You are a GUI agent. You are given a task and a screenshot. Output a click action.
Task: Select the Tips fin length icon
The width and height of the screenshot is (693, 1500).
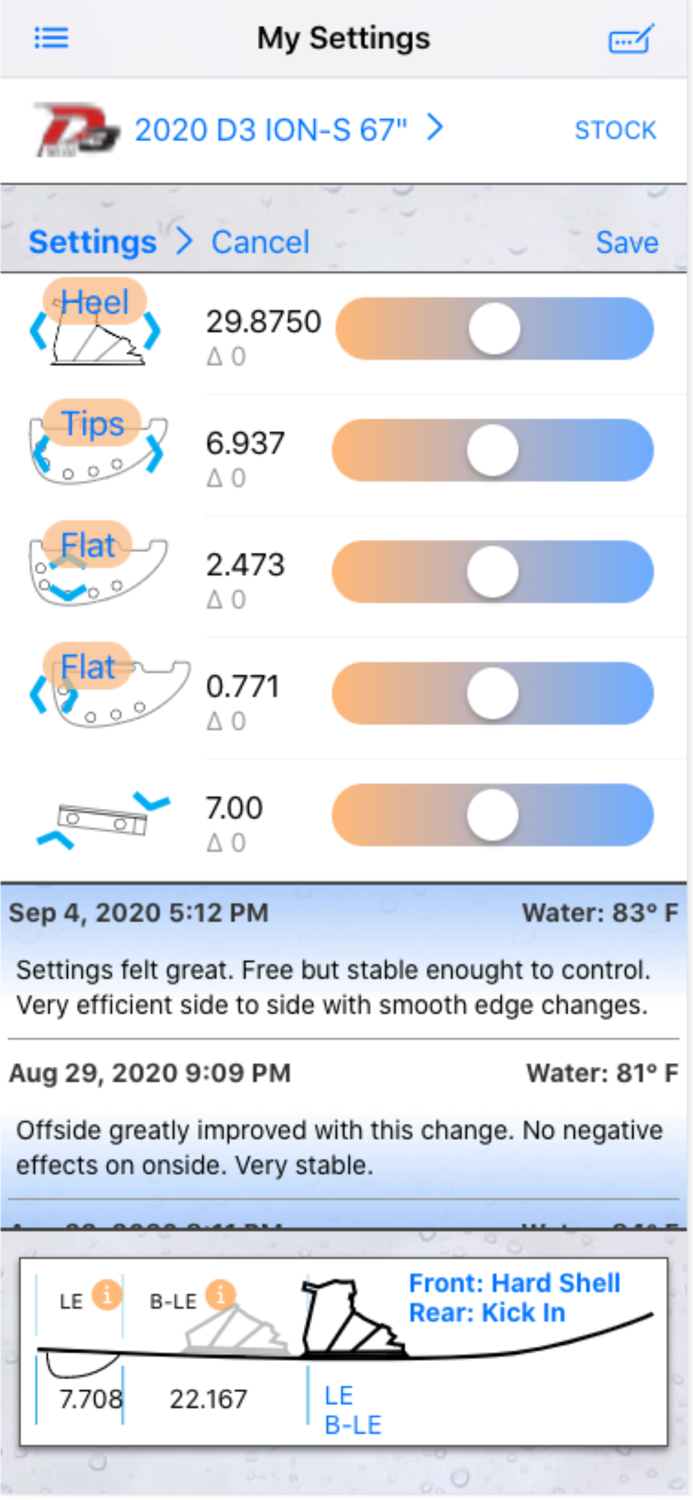point(96,446)
